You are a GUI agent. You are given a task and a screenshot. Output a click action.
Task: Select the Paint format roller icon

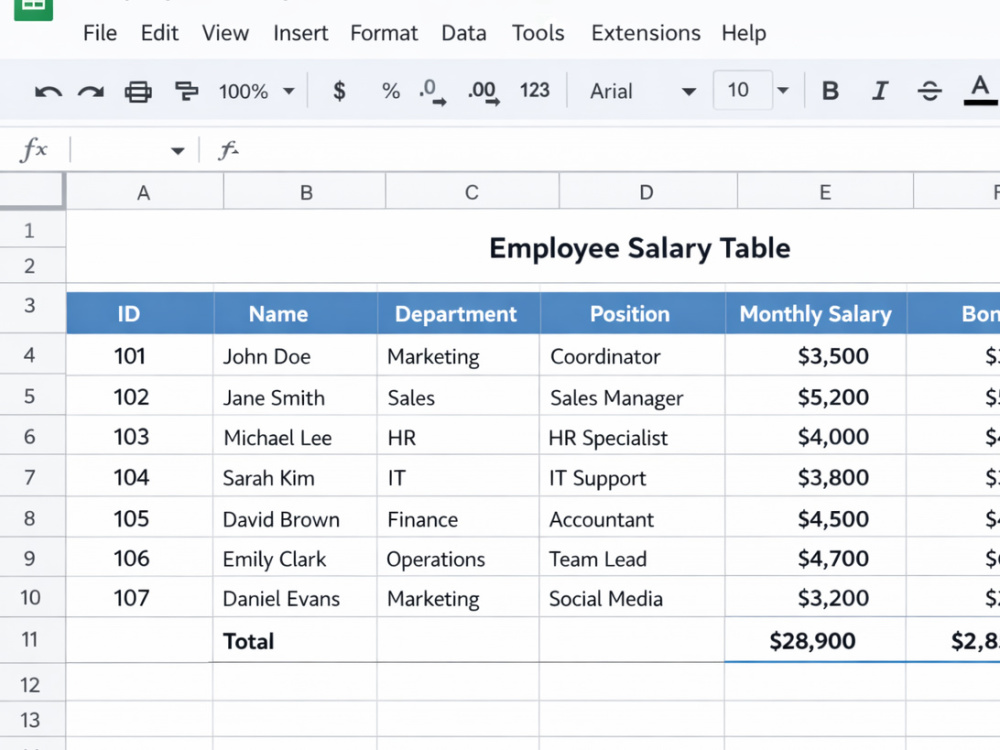click(x=186, y=91)
